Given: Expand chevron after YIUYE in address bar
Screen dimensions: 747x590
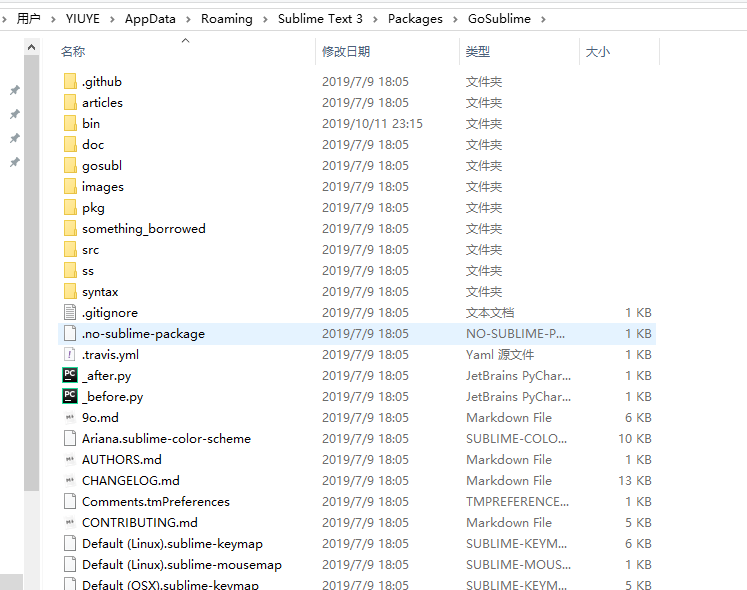Looking at the screenshot, I should click(112, 19).
